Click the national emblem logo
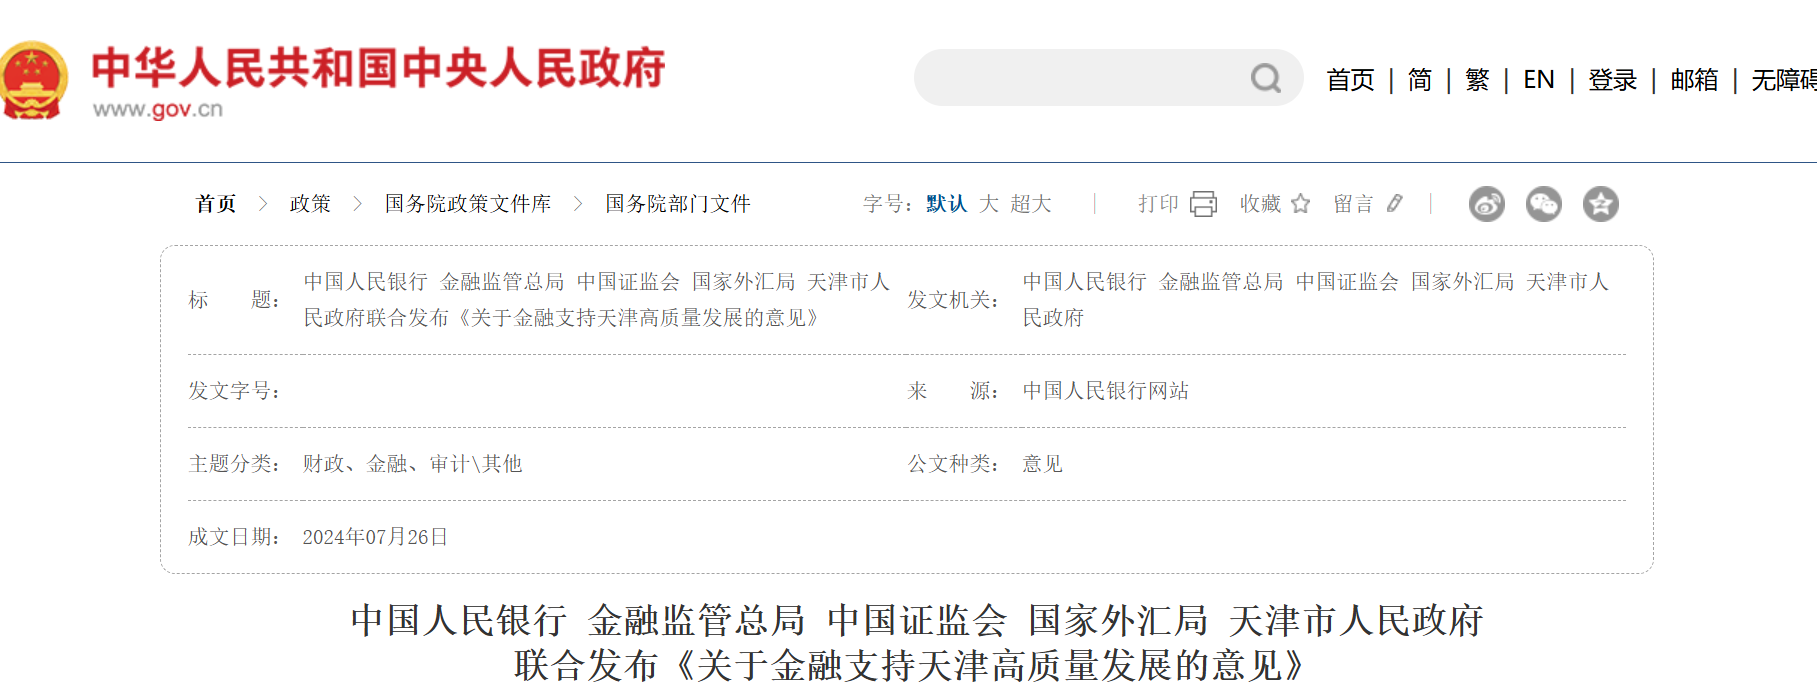The height and width of the screenshot is (696, 1817). pyautogui.click(x=32, y=80)
